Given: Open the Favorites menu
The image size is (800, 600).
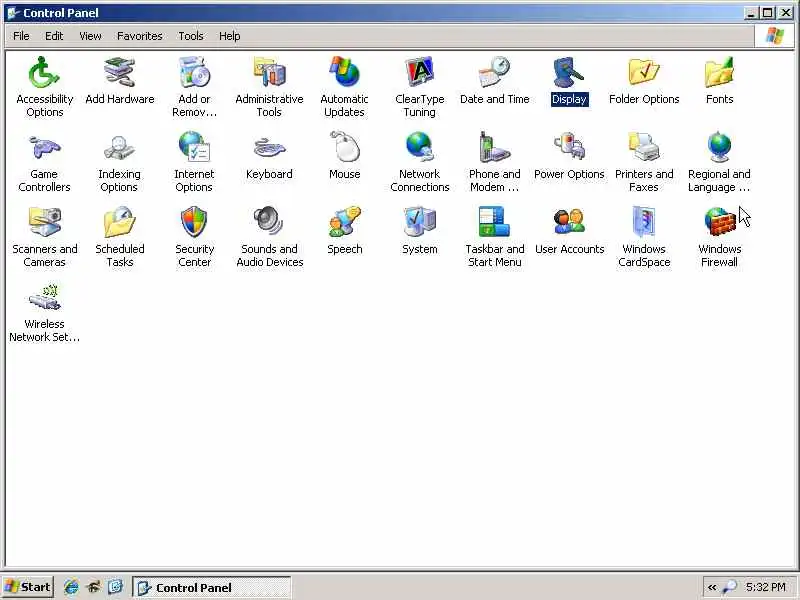Looking at the screenshot, I should (x=139, y=36).
